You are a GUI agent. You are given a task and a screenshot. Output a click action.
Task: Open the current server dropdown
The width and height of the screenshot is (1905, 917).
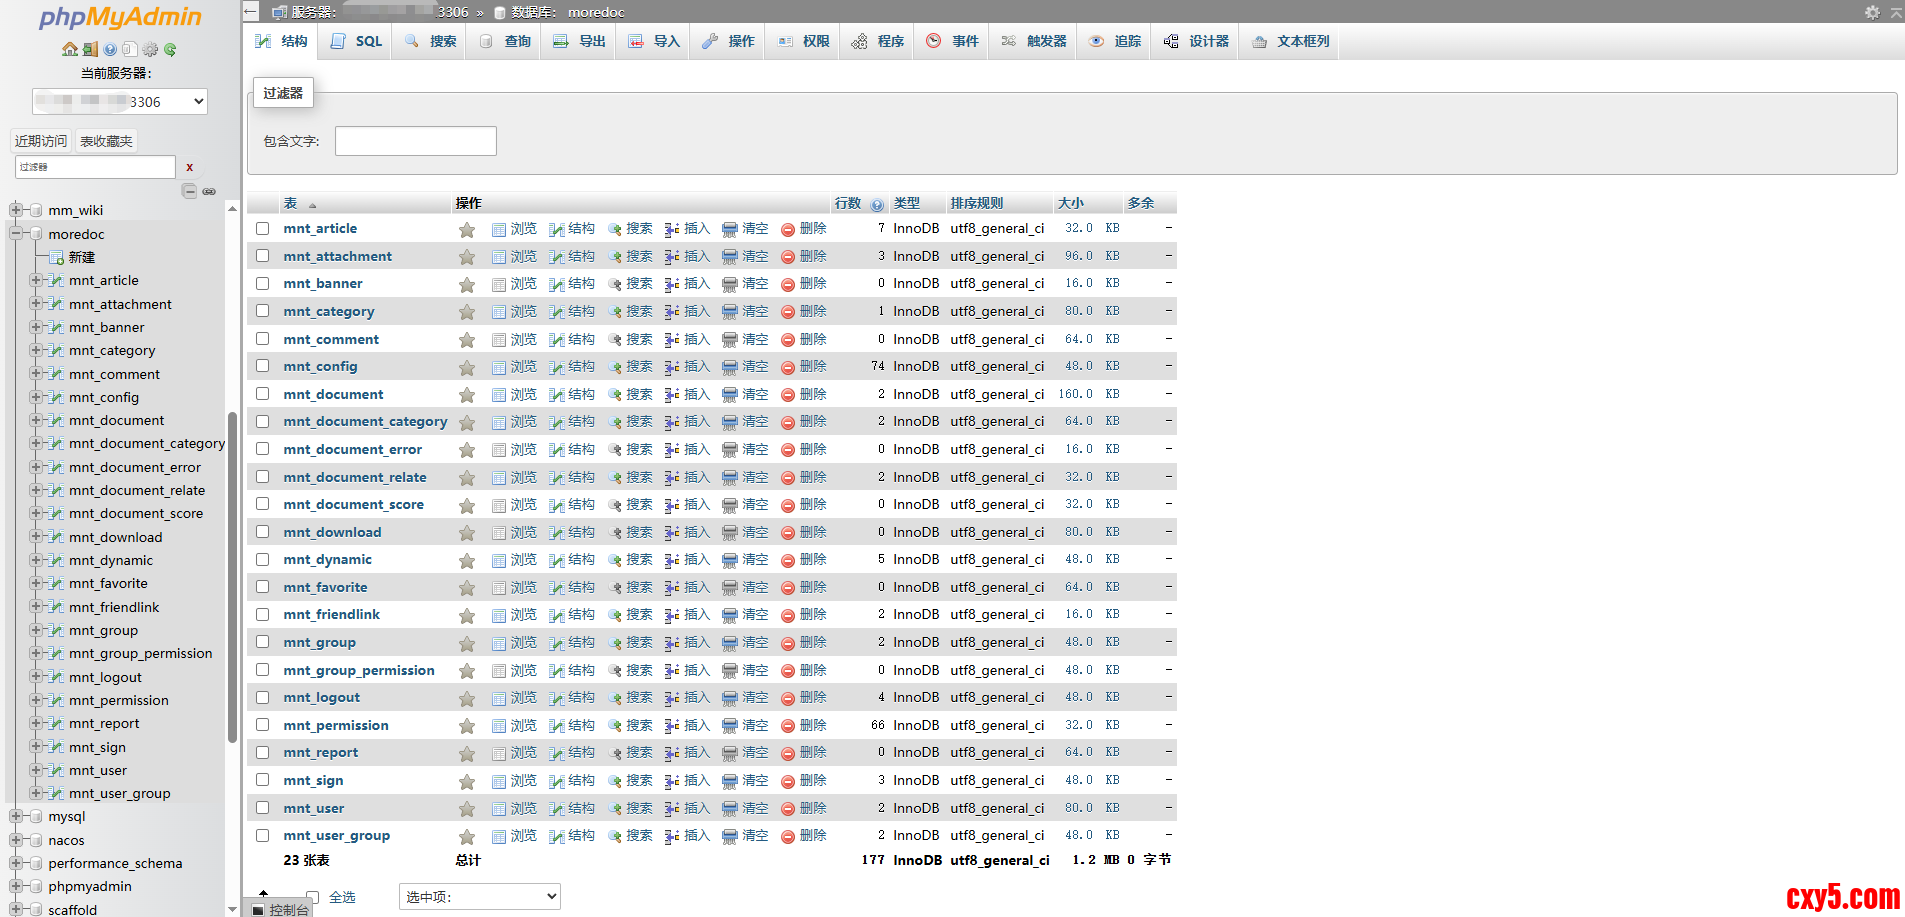pos(120,101)
